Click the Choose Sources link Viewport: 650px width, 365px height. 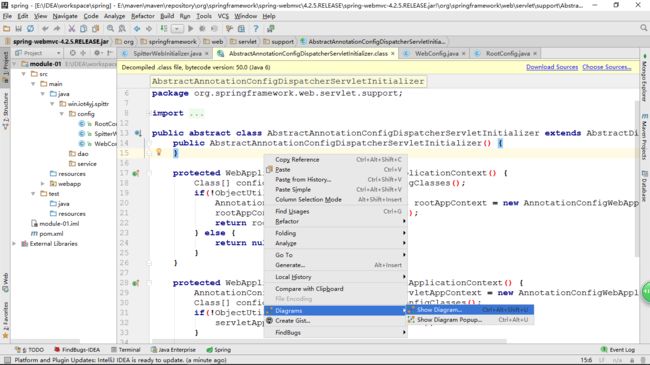point(606,67)
